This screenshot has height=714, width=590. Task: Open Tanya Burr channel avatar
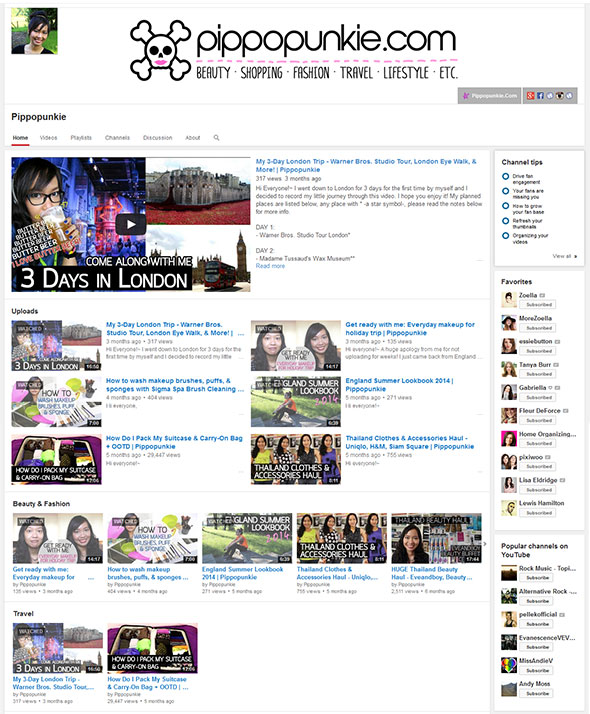509,369
